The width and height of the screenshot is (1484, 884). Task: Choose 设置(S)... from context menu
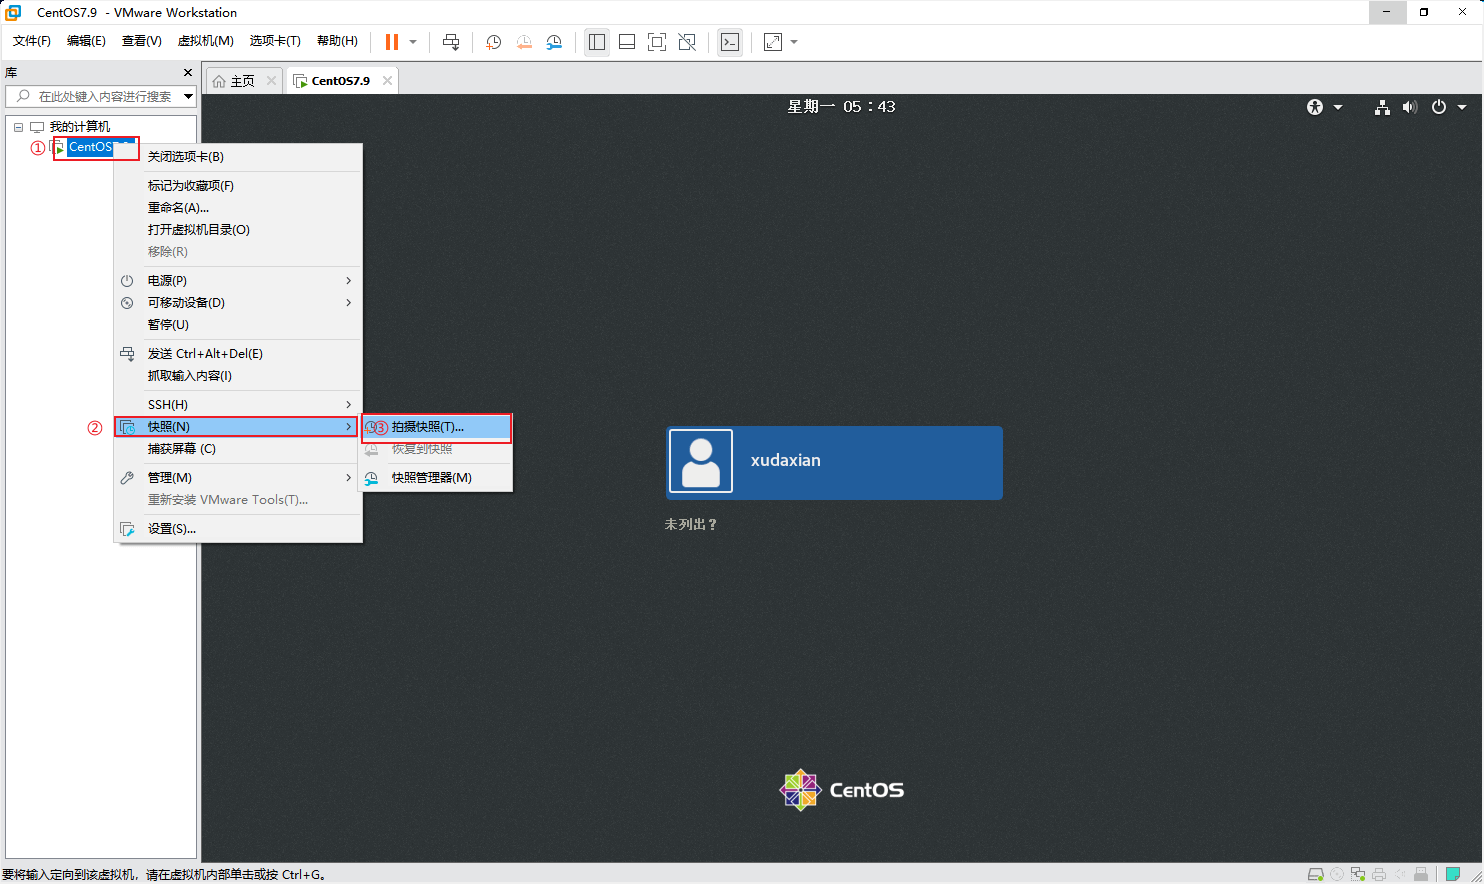point(238,529)
